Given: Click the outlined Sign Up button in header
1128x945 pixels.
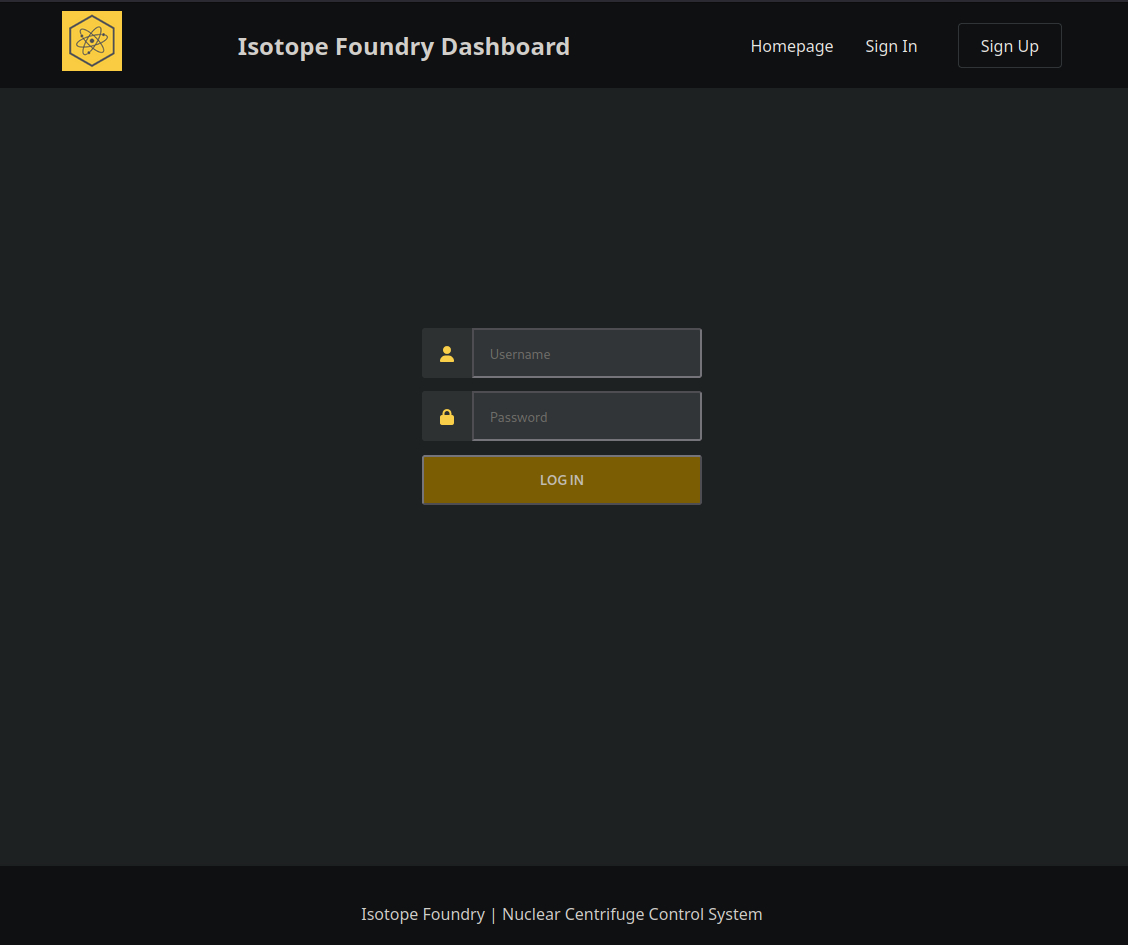Looking at the screenshot, I should (1009, 46).
